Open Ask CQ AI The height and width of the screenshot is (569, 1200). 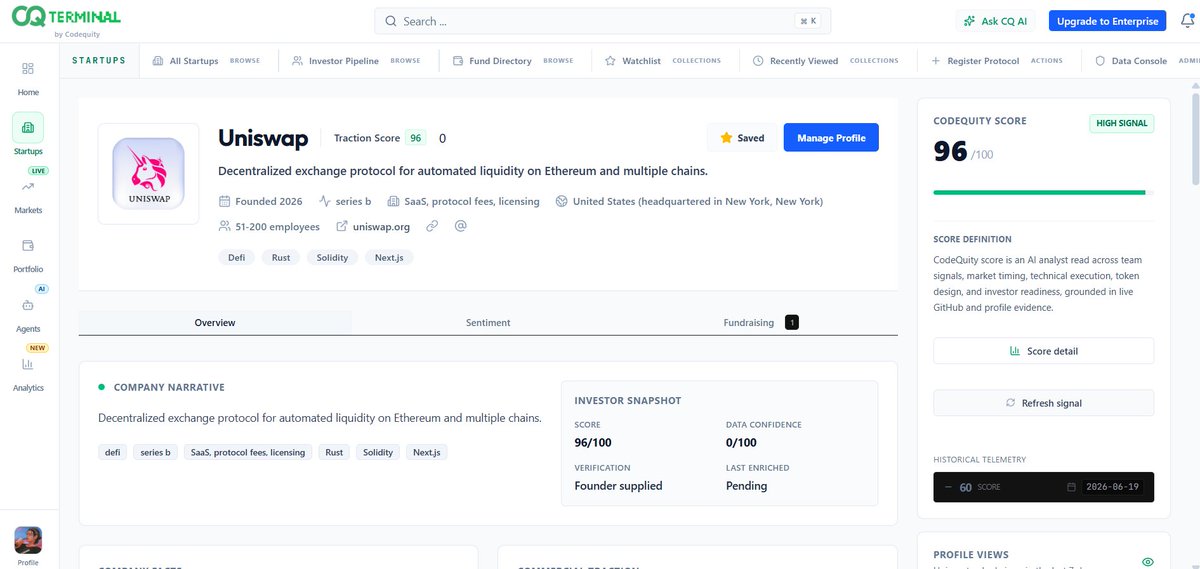997,21
